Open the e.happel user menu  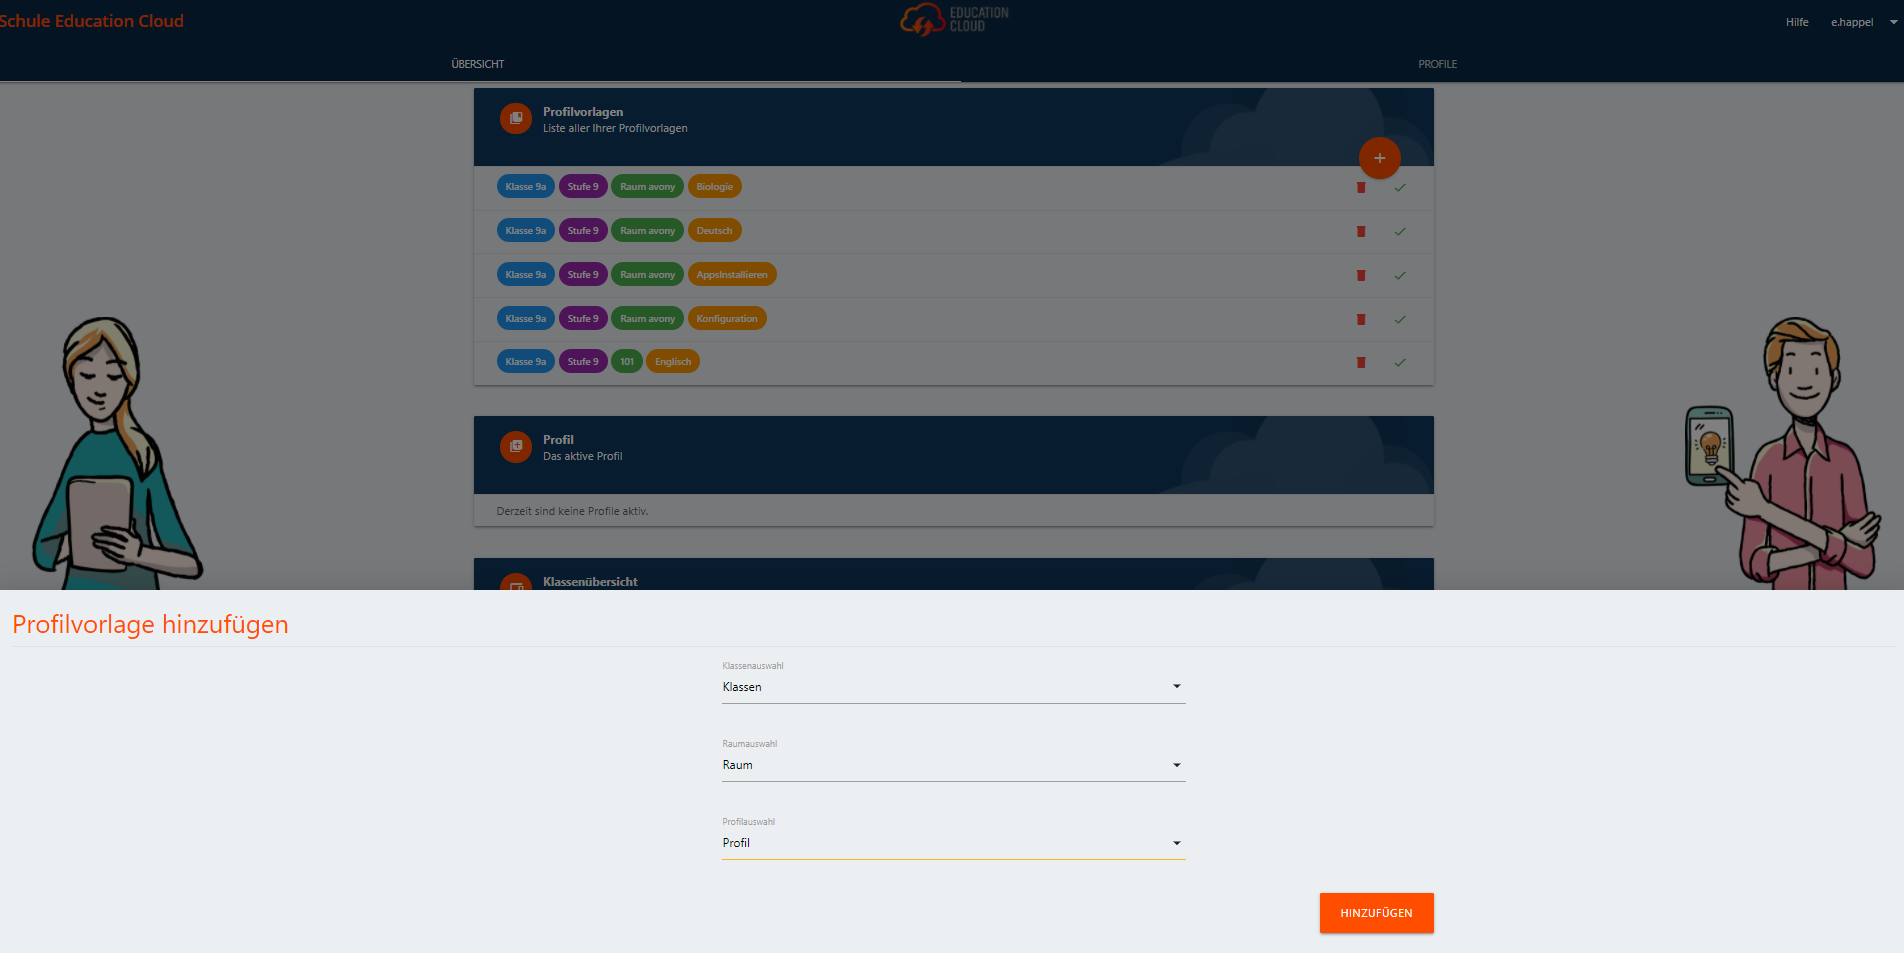[1861, 22]
